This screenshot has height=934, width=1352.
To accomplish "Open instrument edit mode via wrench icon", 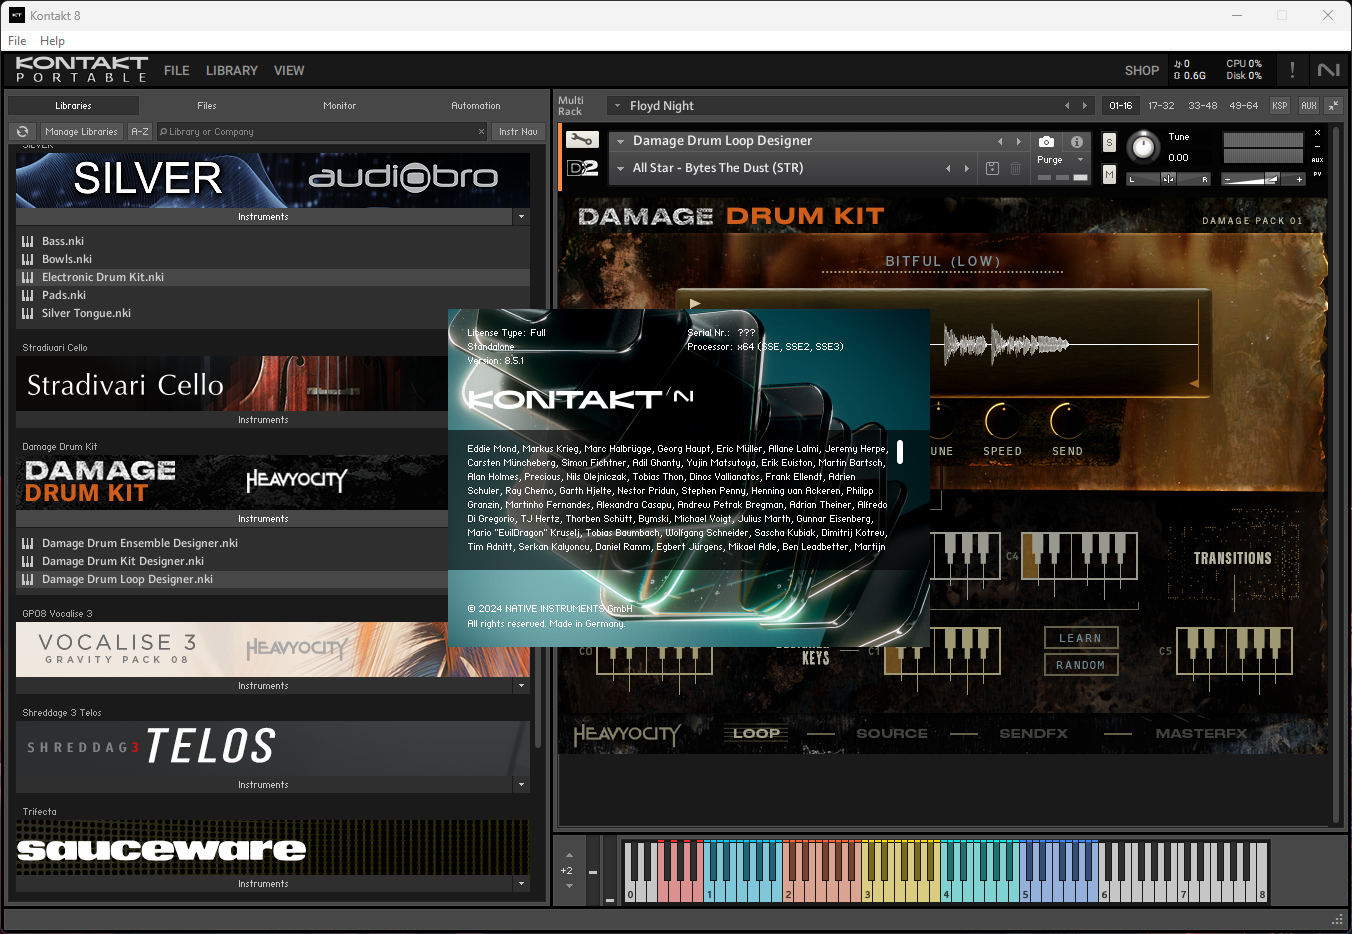I will pos(582,141).
